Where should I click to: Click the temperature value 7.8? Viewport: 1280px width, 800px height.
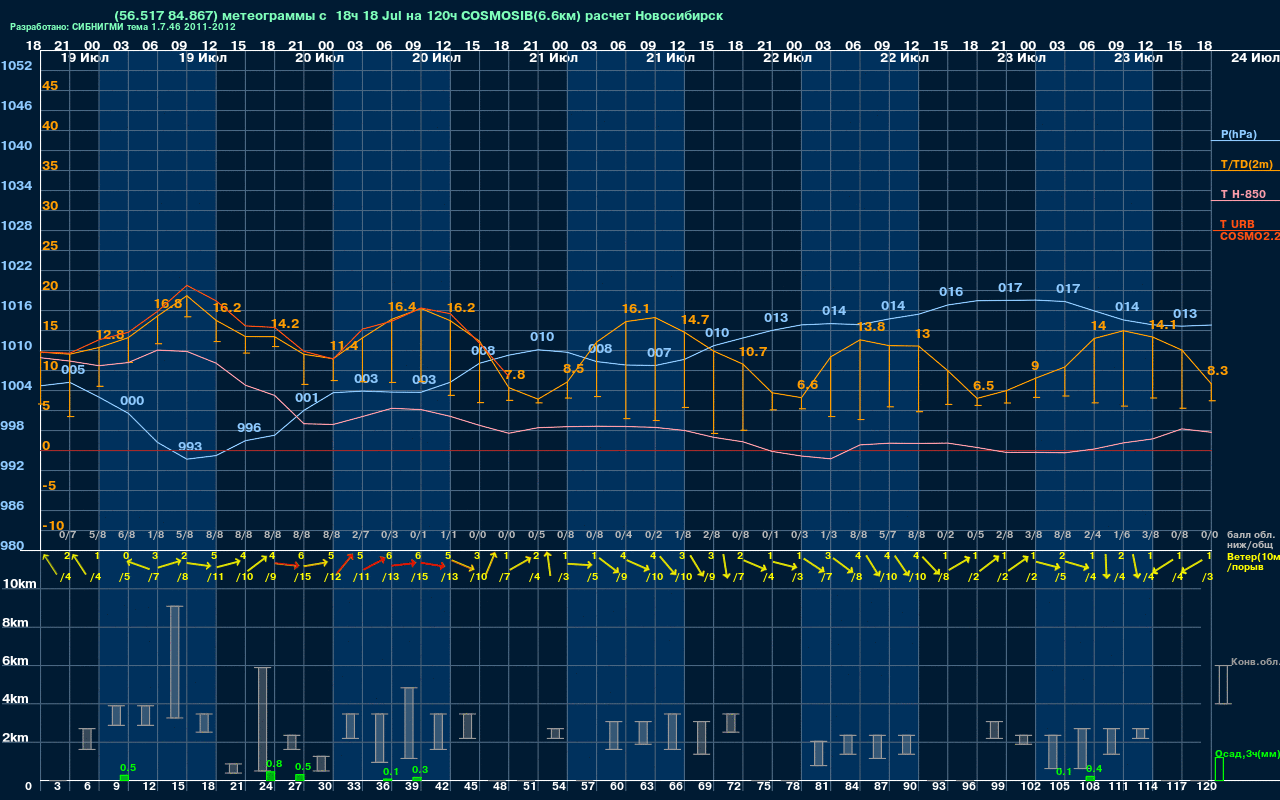pyautogui.click(x=515, y=374)
